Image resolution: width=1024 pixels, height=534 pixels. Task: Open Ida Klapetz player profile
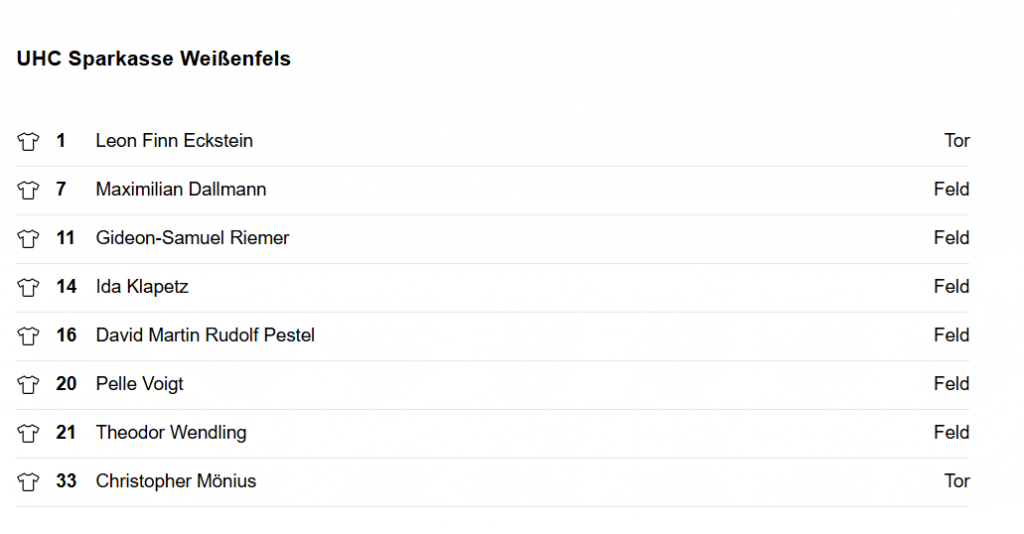(x=142, y=287)
